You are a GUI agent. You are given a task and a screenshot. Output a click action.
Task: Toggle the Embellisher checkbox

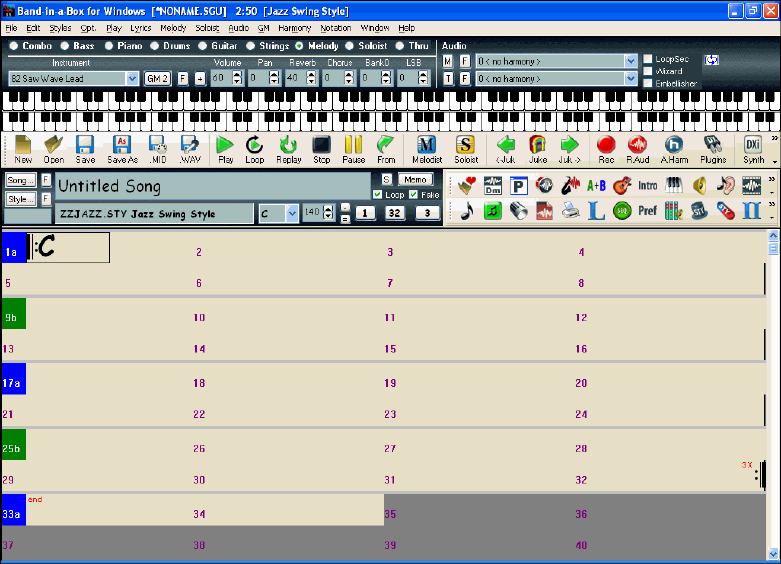click(x=648, y=83)
